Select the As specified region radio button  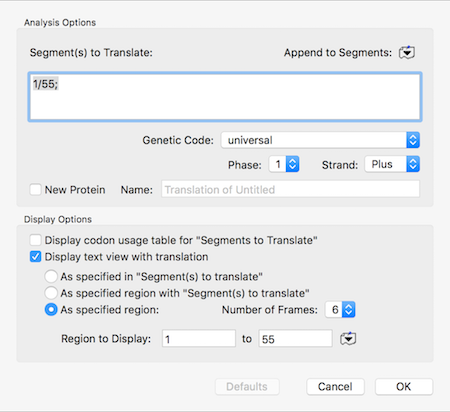pyautogui.click(x=51, y=310)
